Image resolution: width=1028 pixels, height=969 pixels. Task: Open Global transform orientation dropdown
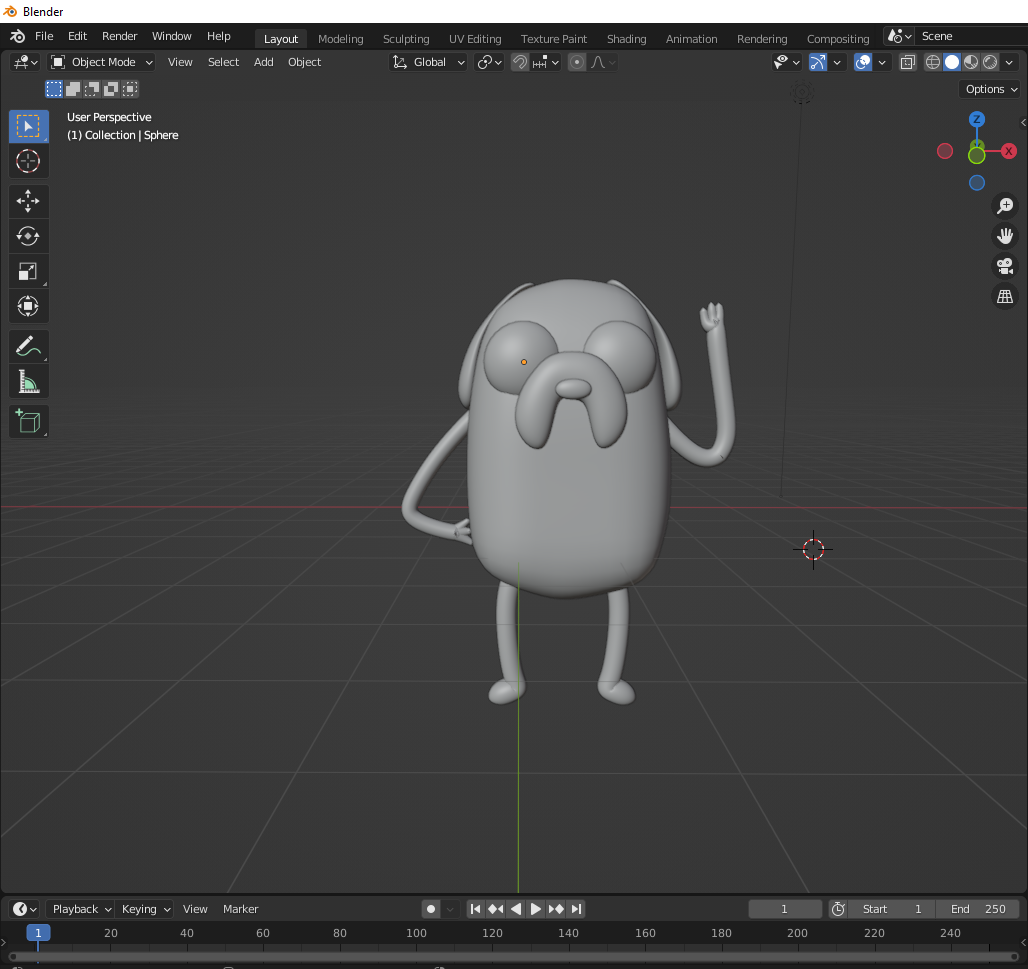tap(428, 62)
